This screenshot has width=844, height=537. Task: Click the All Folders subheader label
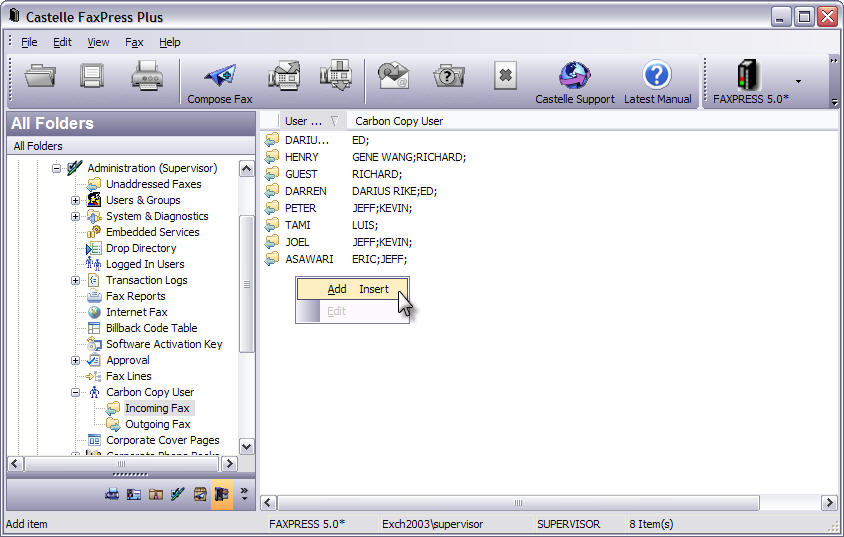[x=38, y=146]
